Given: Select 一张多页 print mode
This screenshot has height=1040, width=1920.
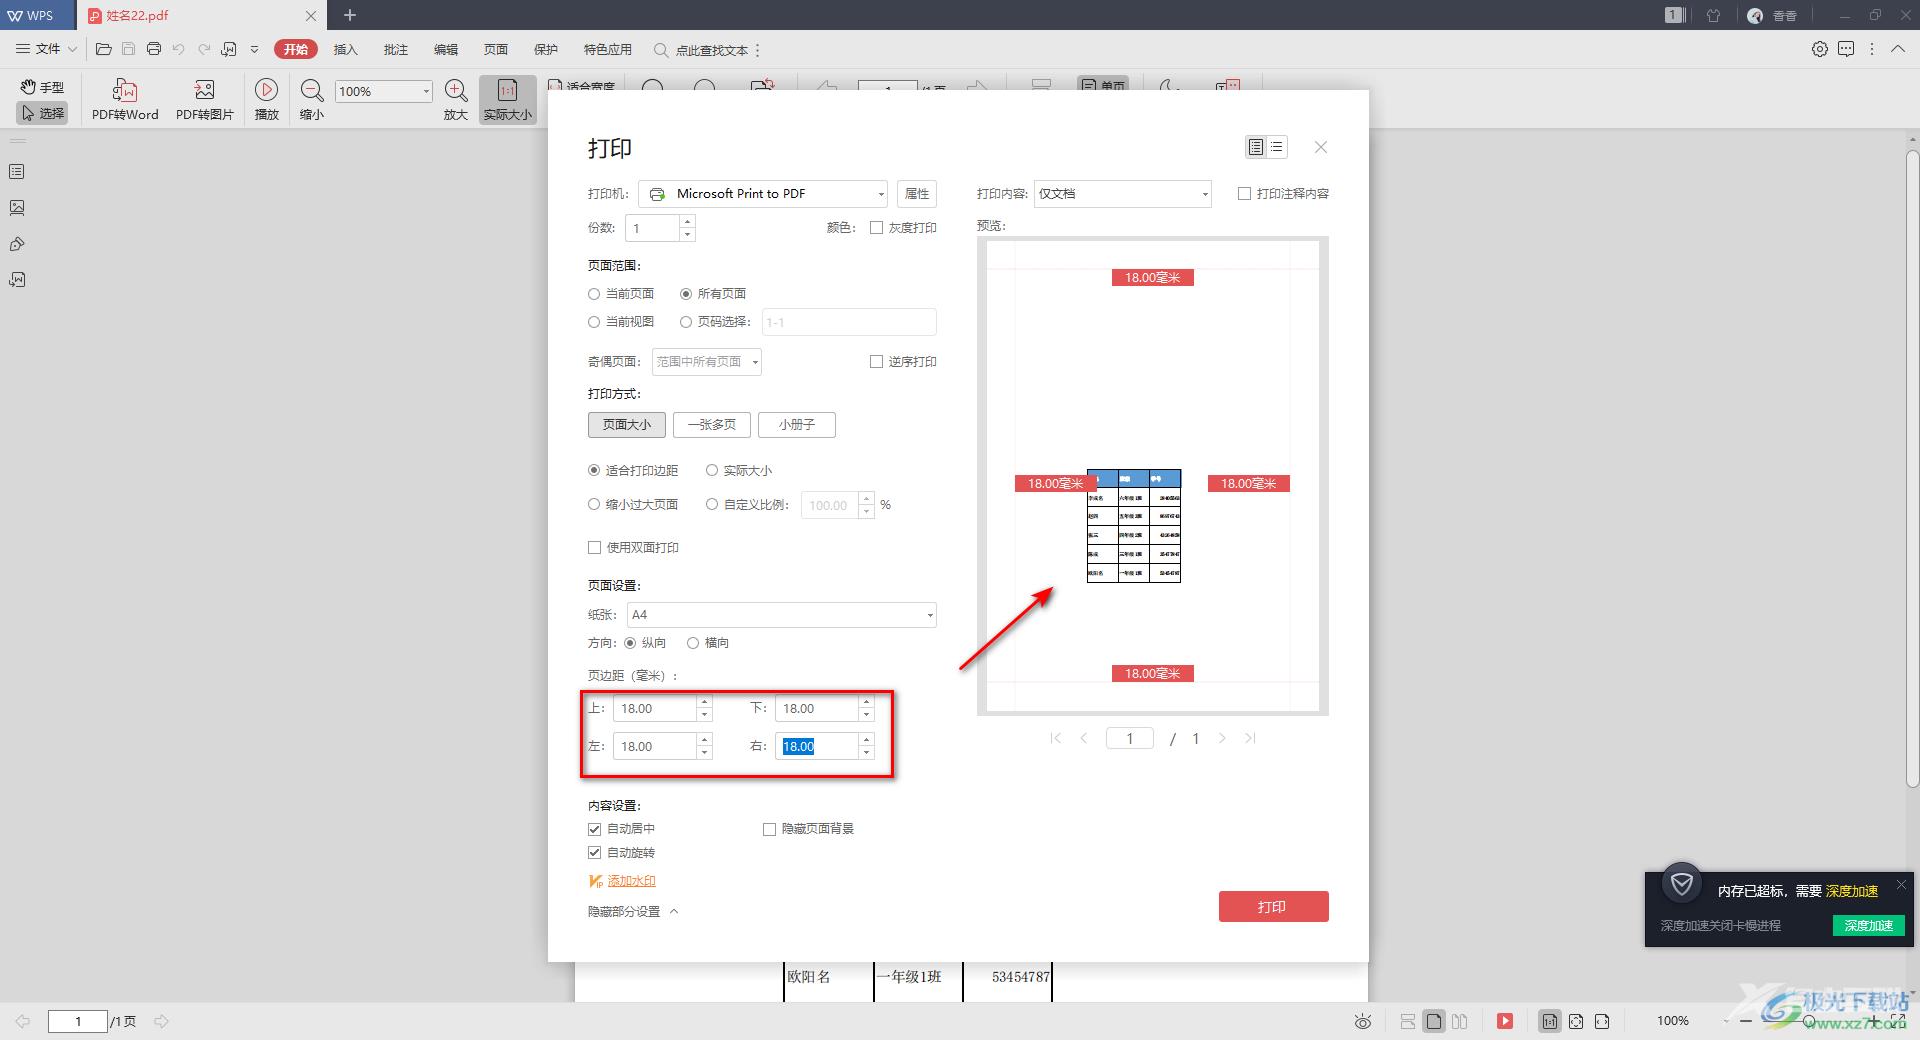Looking at the screenshot, I should pyautogui.click(x=712, y=425).
